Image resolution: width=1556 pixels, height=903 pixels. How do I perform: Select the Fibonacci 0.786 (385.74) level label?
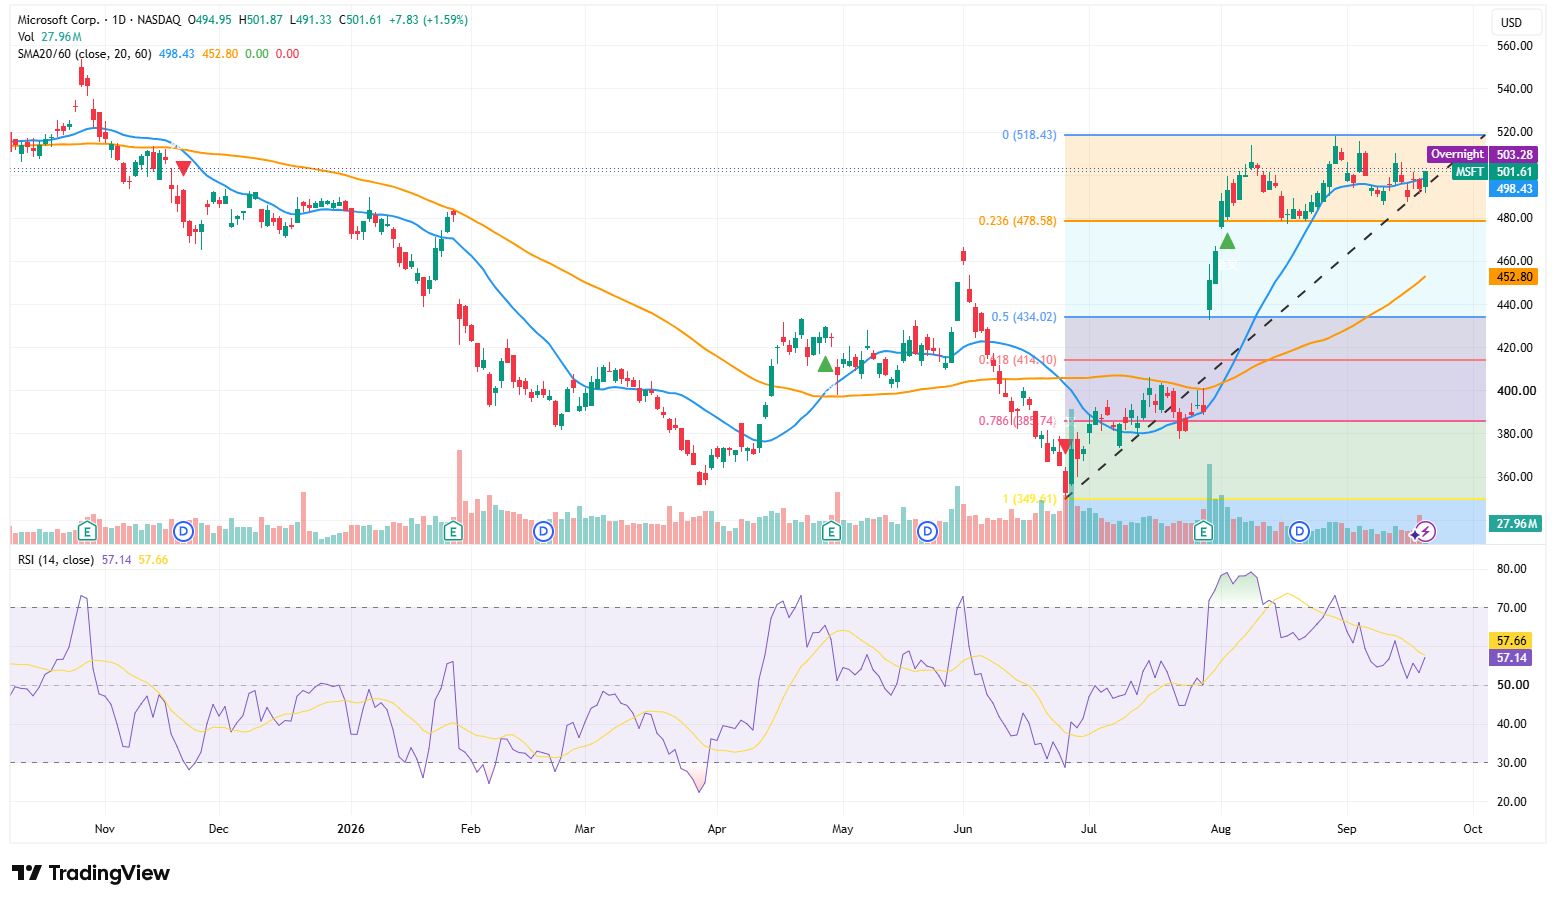pos(1017,422)
